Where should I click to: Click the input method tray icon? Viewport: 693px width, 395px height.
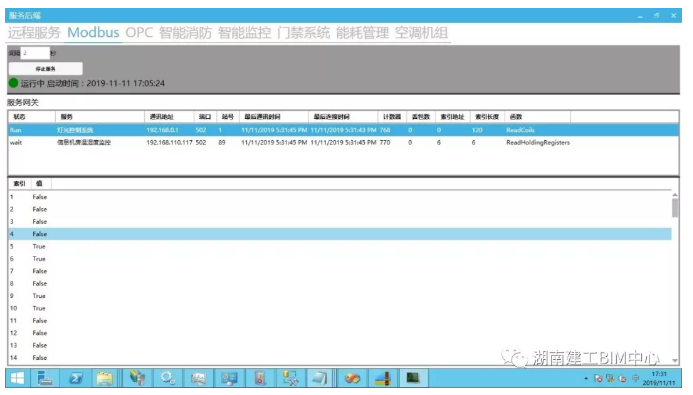click(x=636, y=378)
